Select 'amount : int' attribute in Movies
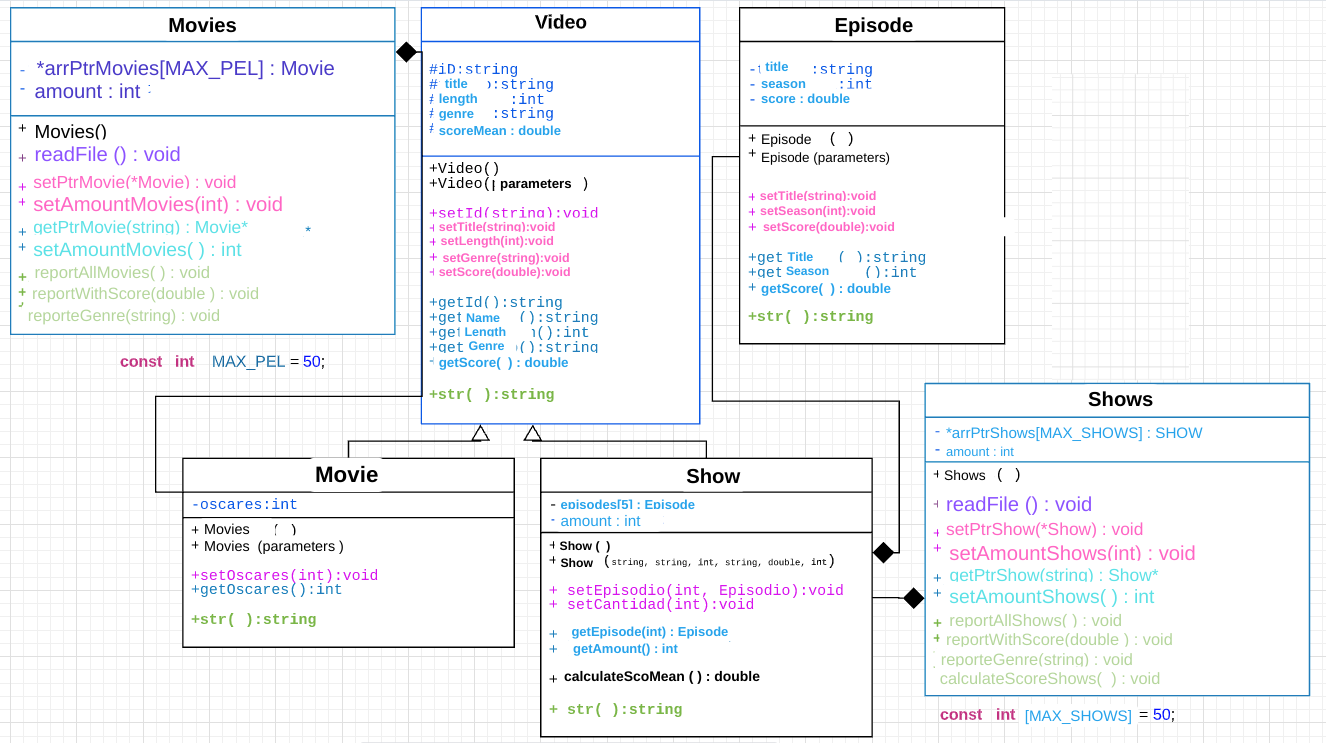Image resolution: width=1326 pixels, height=743 pixels. pyautogui.click(x=87, y=91)
